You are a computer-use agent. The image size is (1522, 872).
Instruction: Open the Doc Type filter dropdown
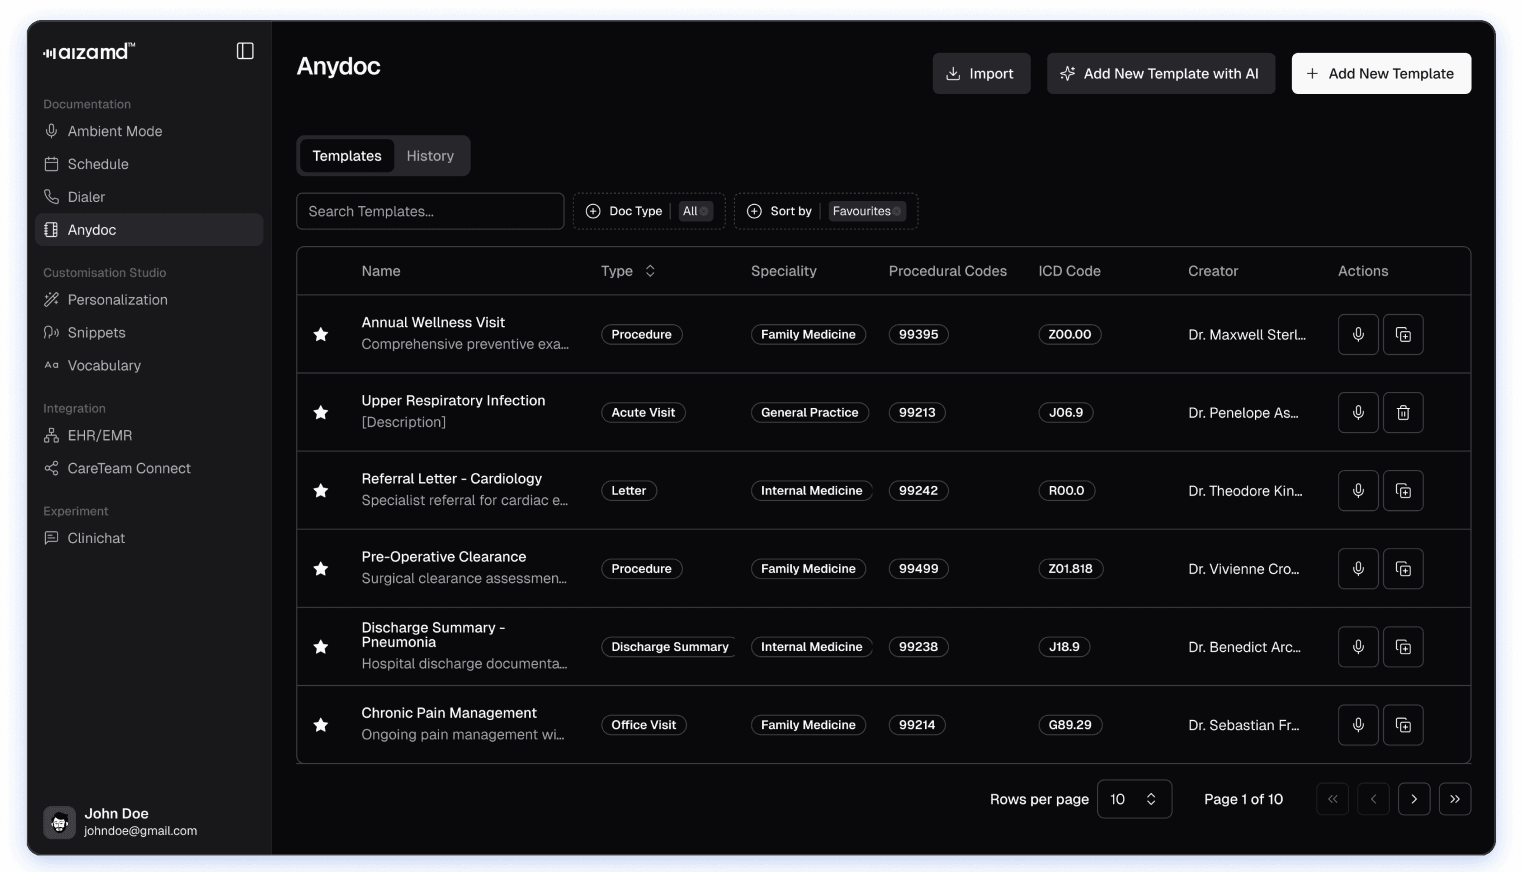(x=648, y=211)
